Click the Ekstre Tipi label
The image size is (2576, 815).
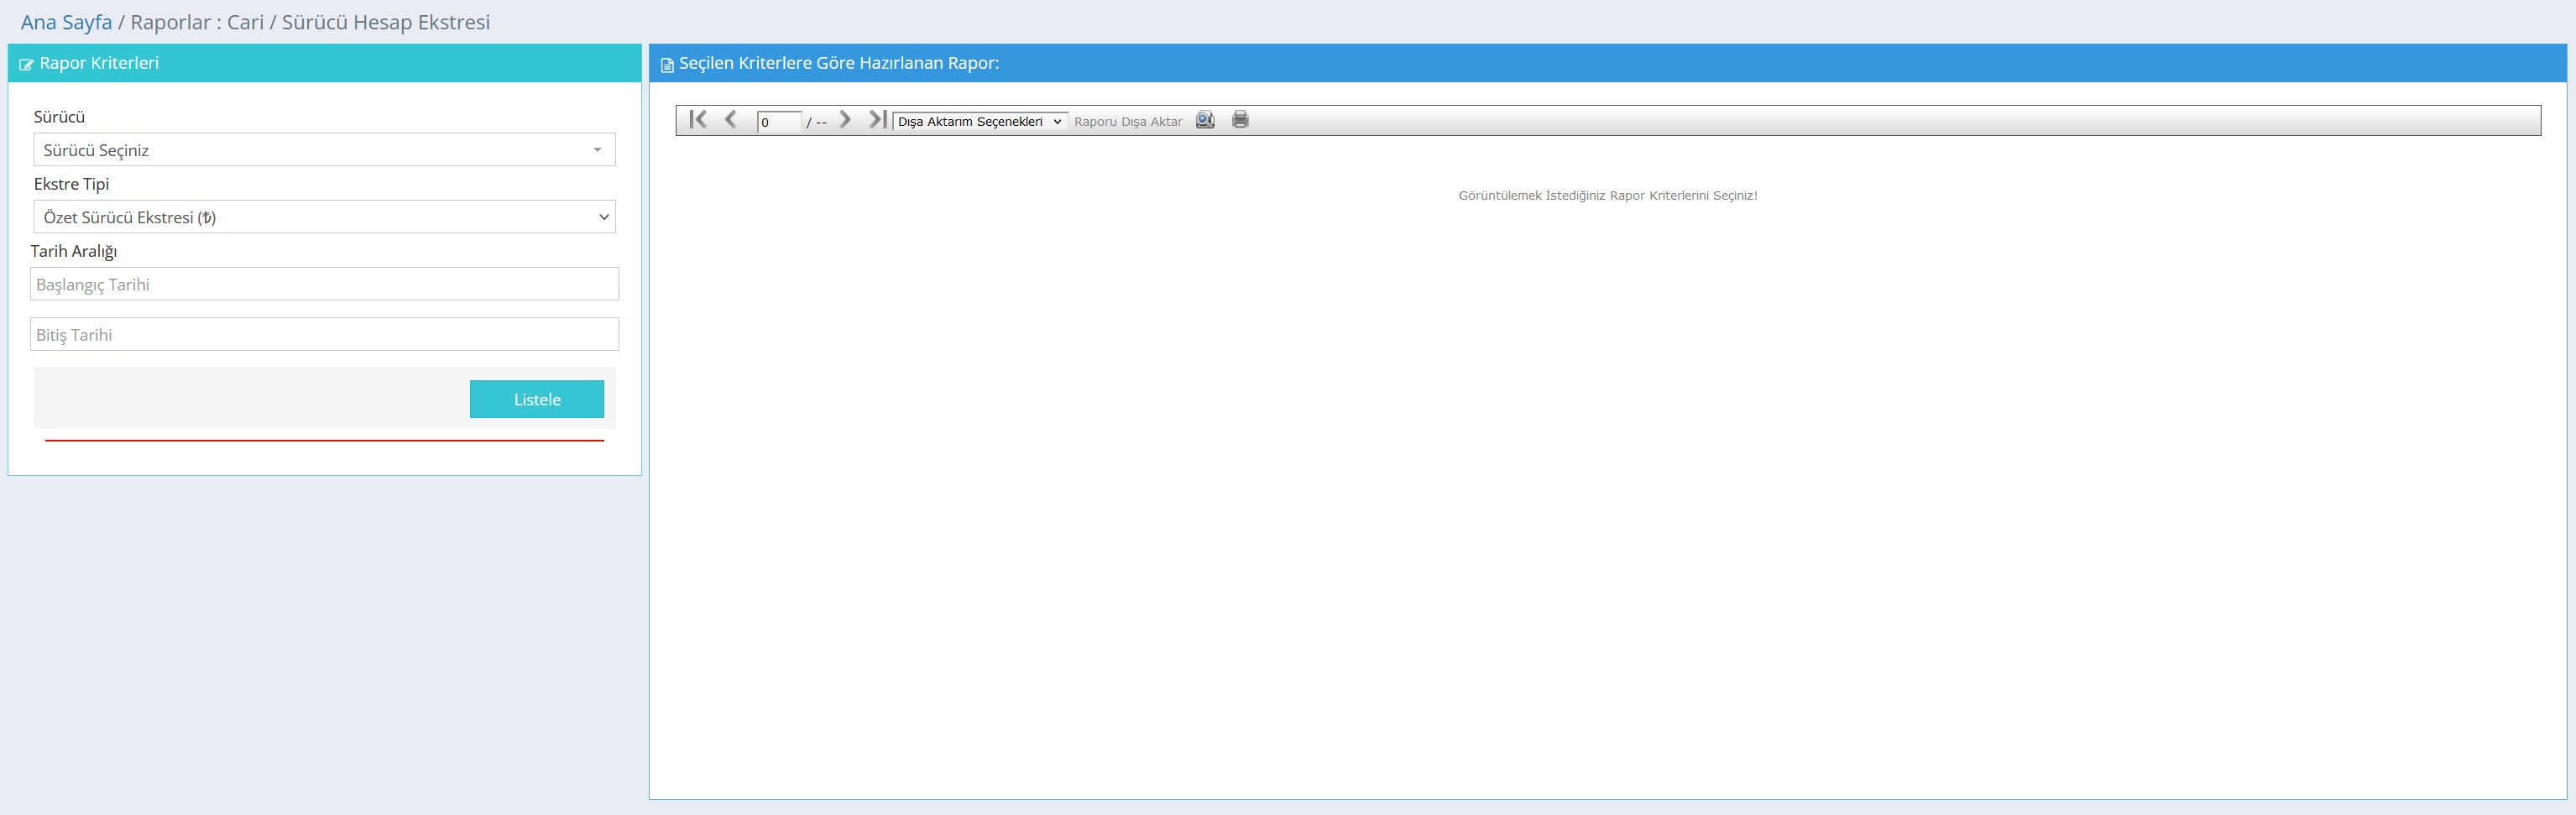[71, 184]
